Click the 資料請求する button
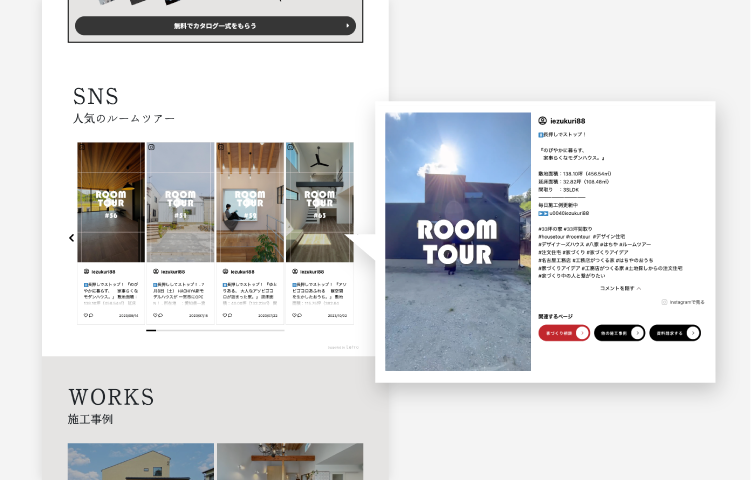 click(674, 333)
